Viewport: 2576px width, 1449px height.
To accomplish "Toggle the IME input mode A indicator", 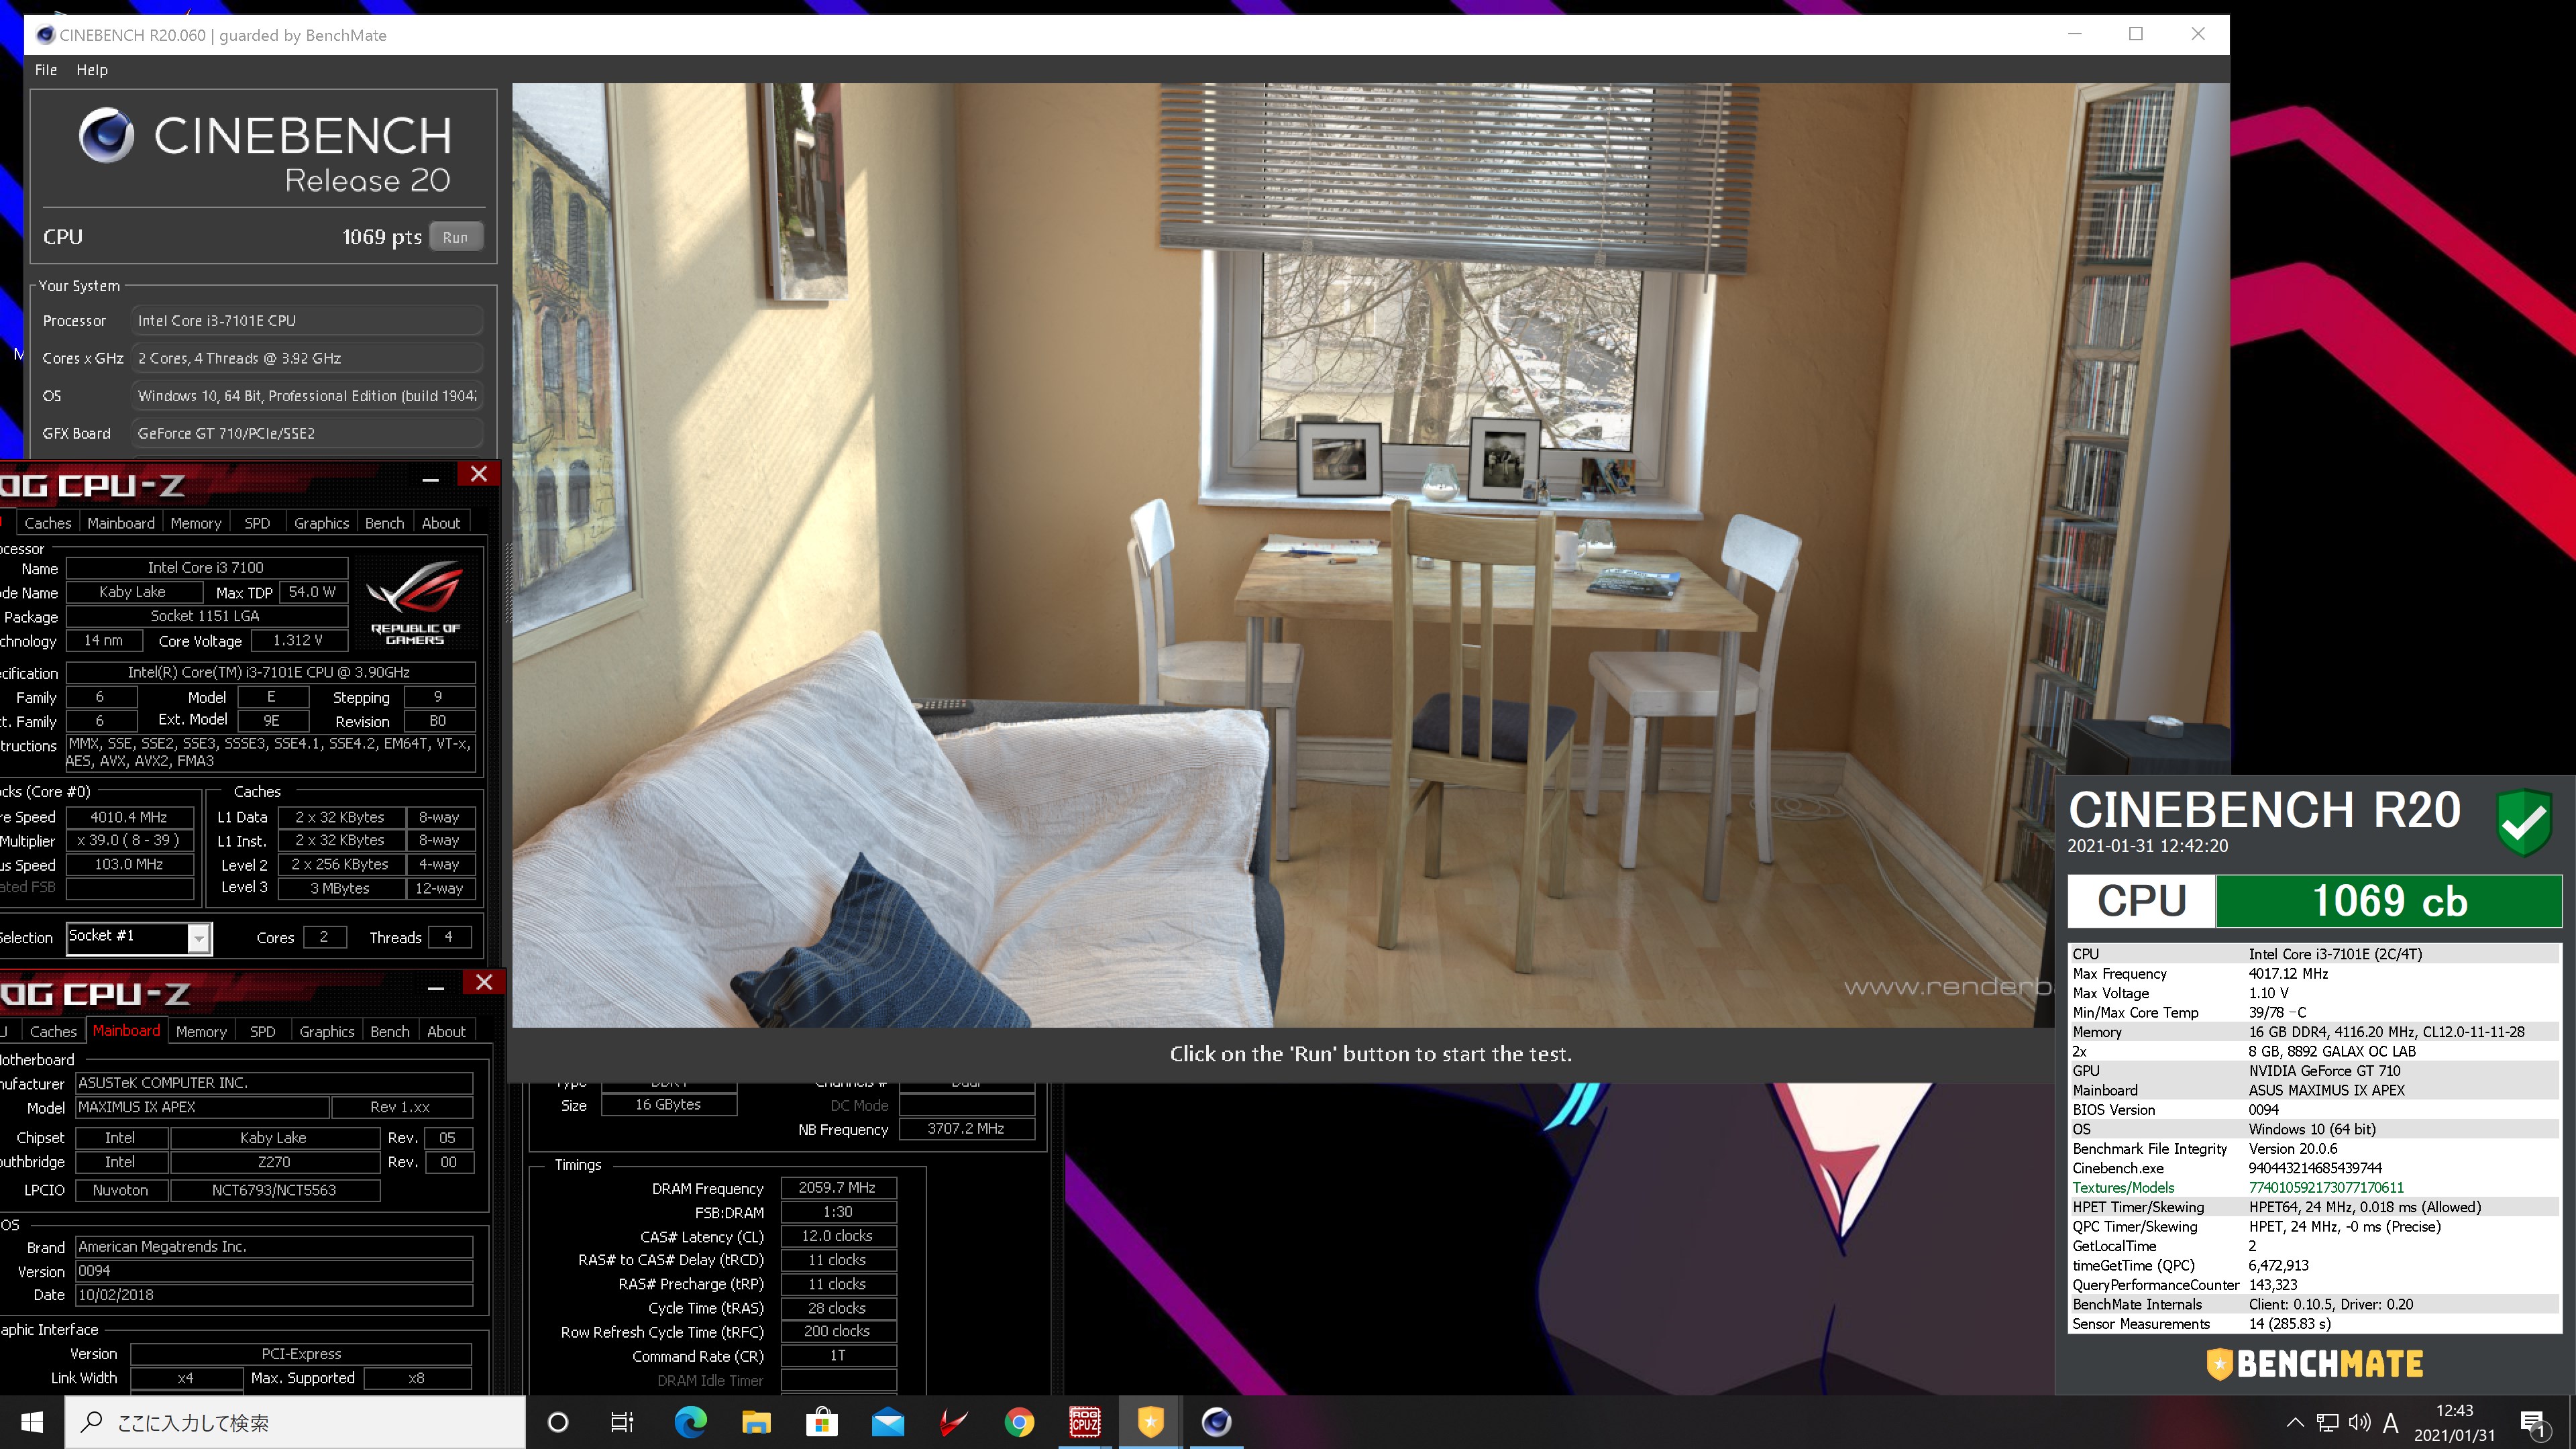I will click(x=2391, y=1422).
